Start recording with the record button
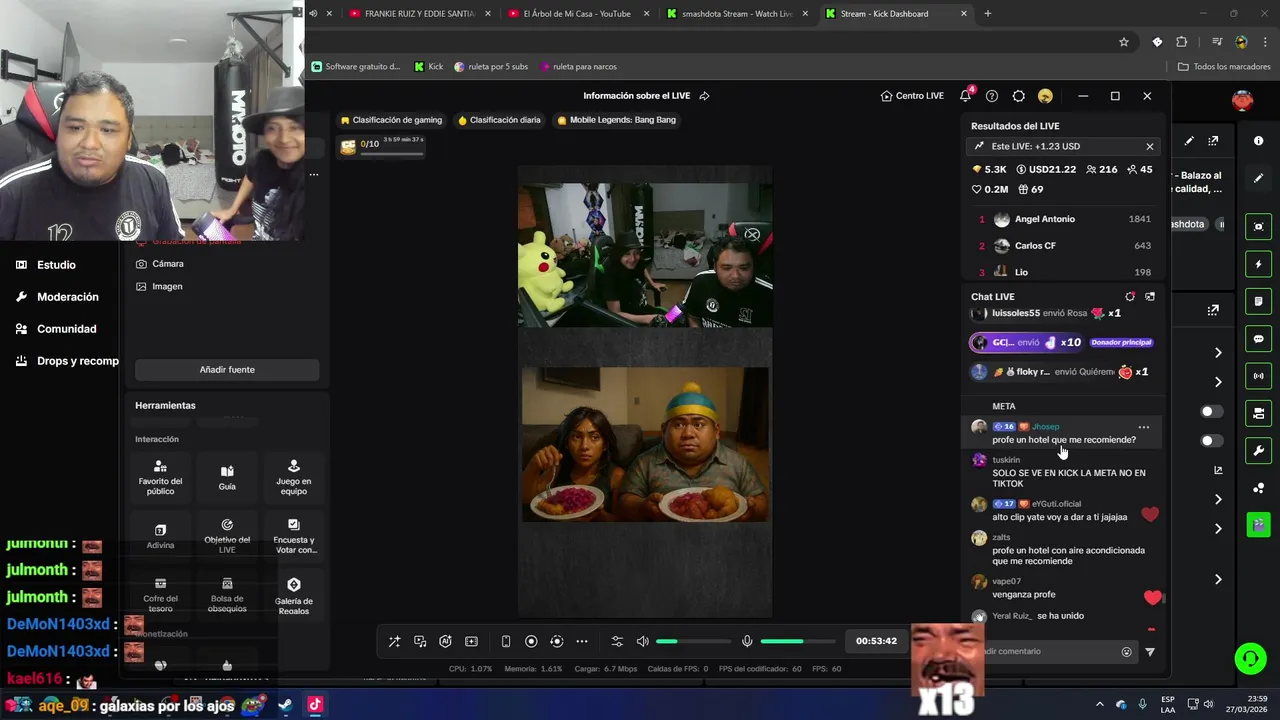Screen dimensions: 1280x720 (531, 641)
